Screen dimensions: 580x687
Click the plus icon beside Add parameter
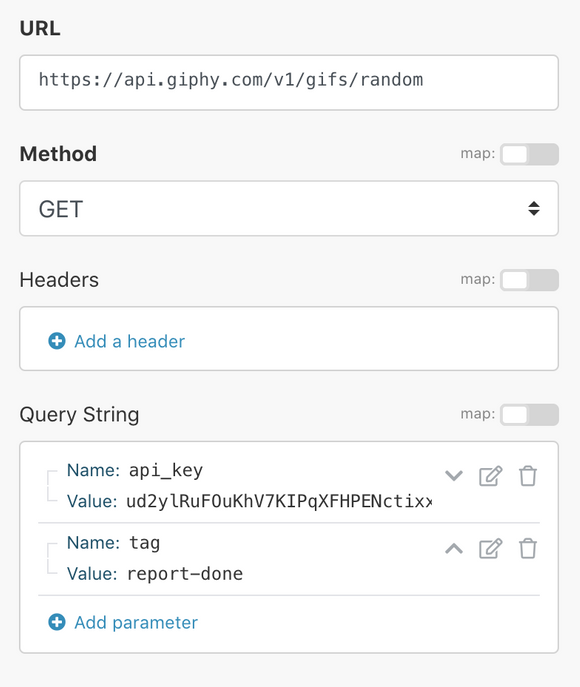57,622
